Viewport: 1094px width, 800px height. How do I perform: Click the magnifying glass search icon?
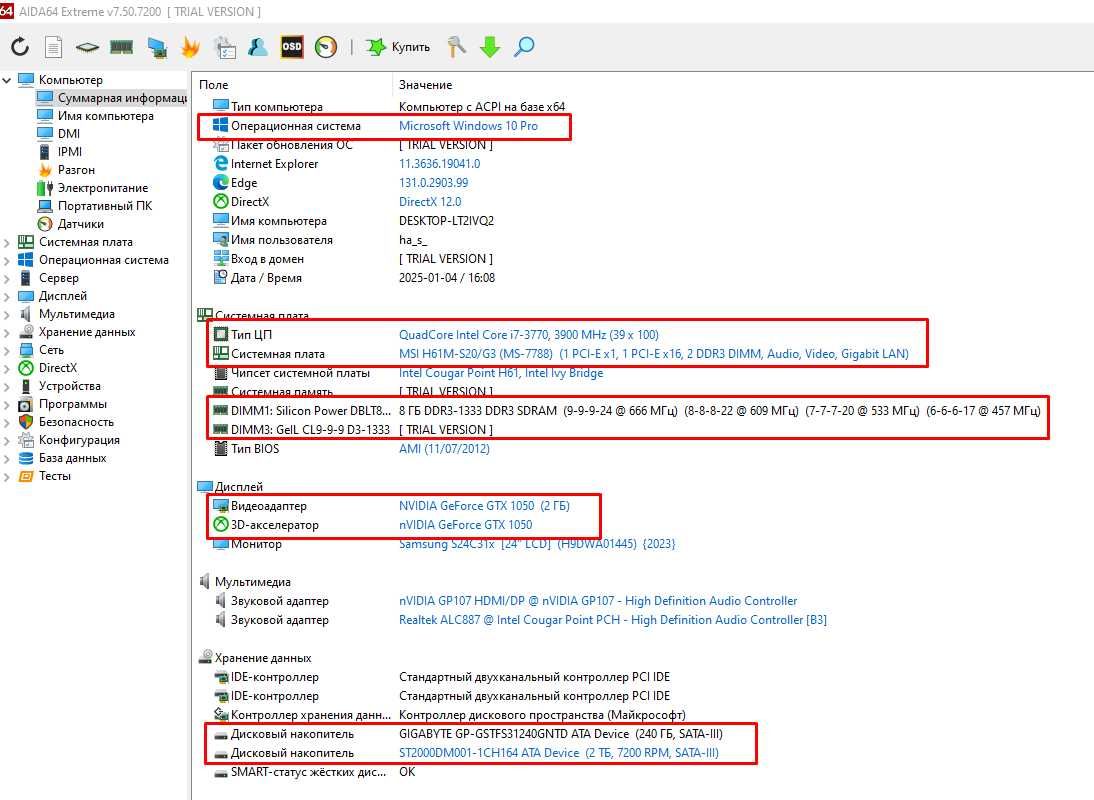(524, 47)
